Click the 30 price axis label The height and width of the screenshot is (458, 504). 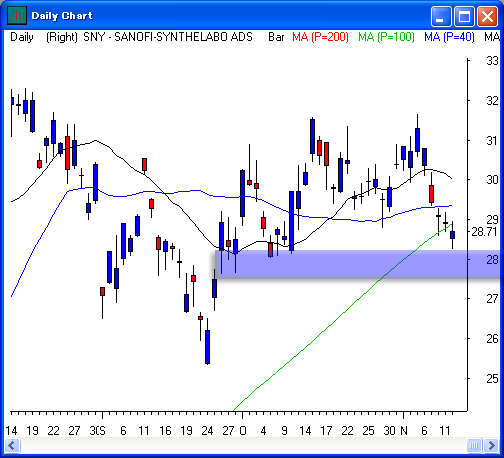coord(492,180)
